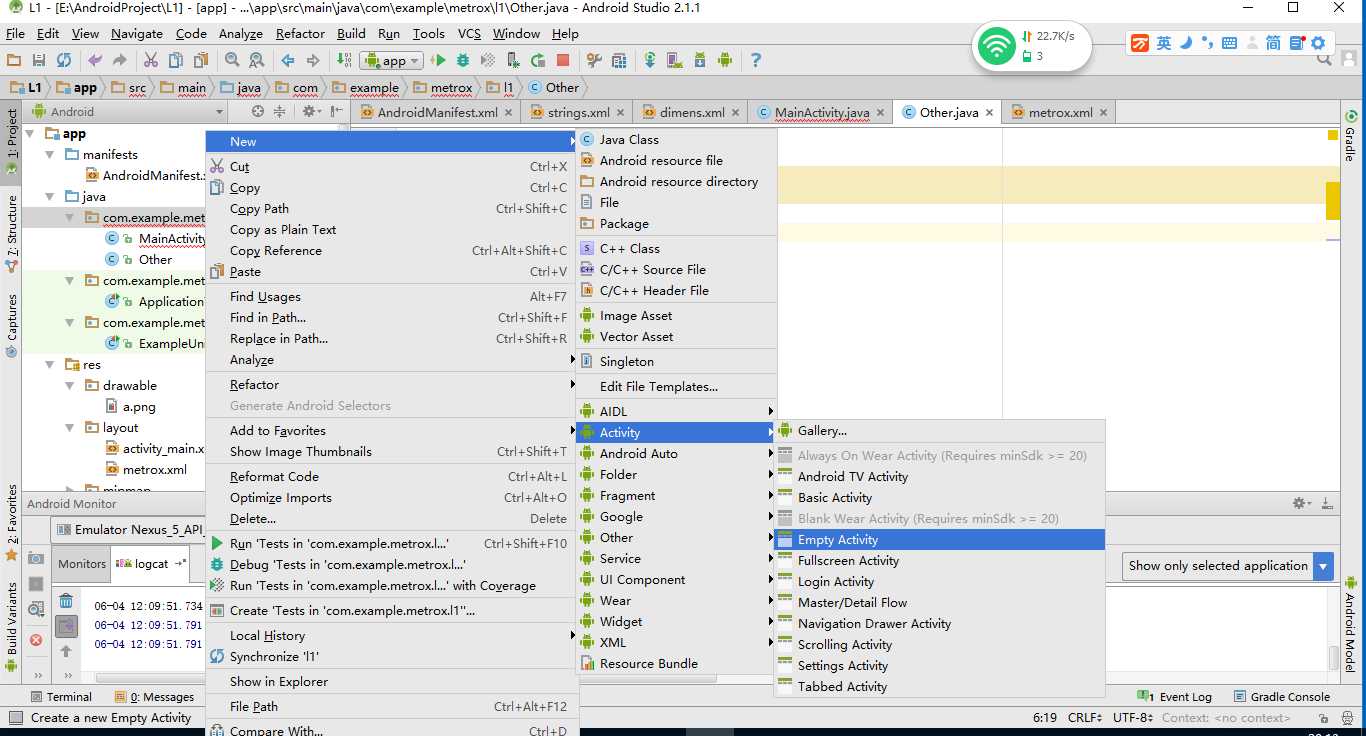Viewport: 1366px width, 736px height.
Task: Choose Java Class in New submenu
Action: [x=677, y=140]
